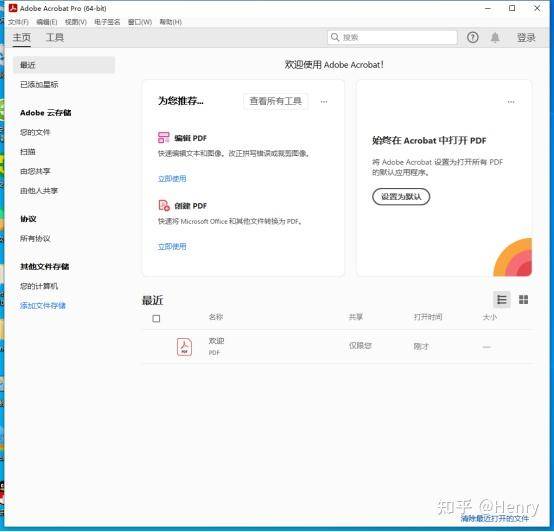Switch to the 工具 tab

pyautogui.click(x=55, y=37)
